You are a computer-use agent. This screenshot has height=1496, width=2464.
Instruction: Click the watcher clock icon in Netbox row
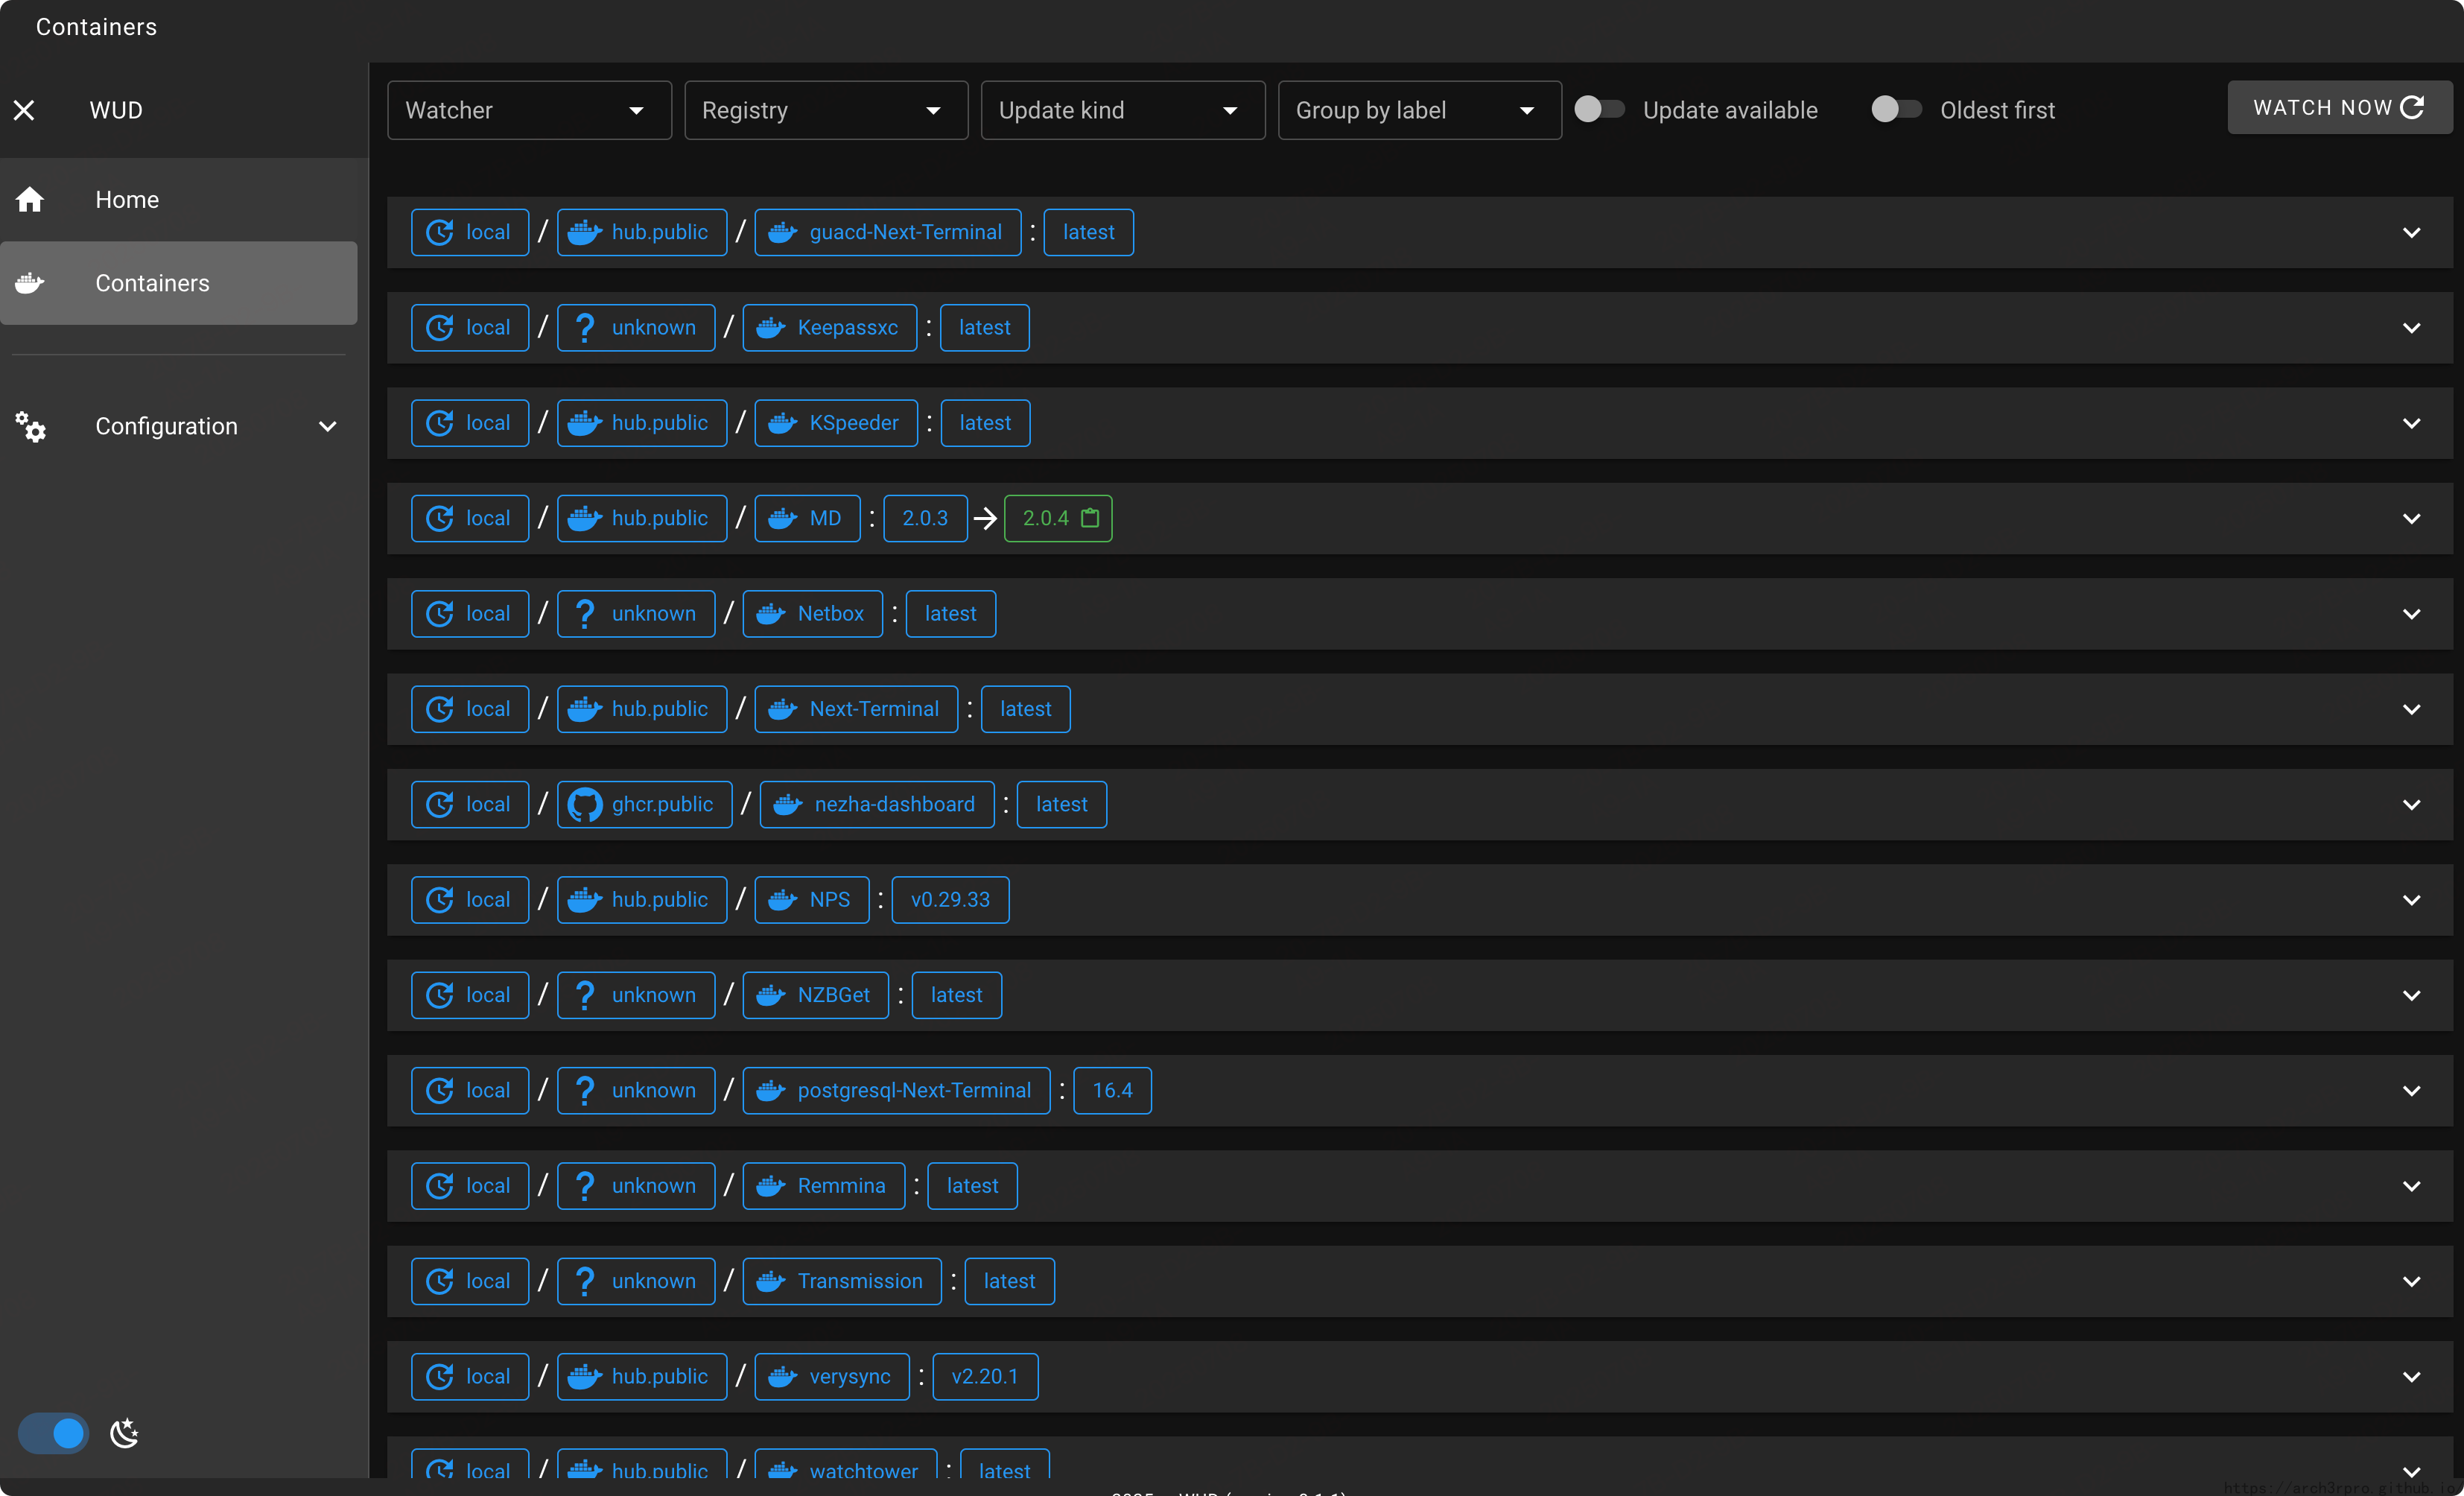(x=440, y=613)
